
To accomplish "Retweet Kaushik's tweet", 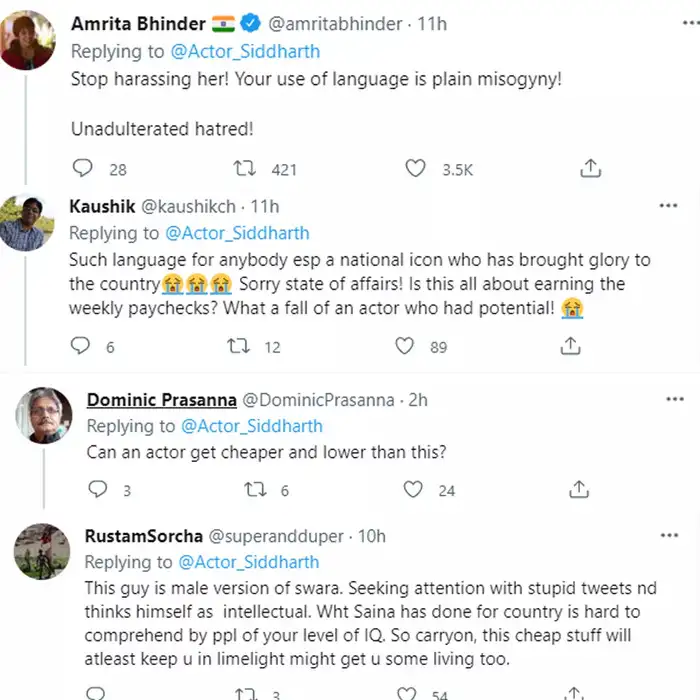I will click(x=239, y=346).
